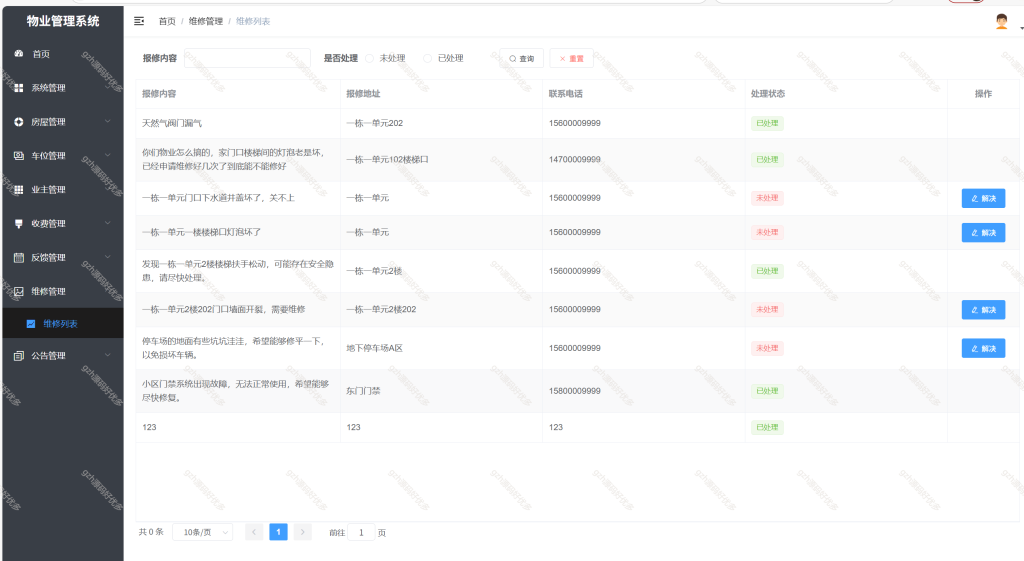
Task: Click the 天然气阀门漏气 row text
Action: (x=172, y=123)
